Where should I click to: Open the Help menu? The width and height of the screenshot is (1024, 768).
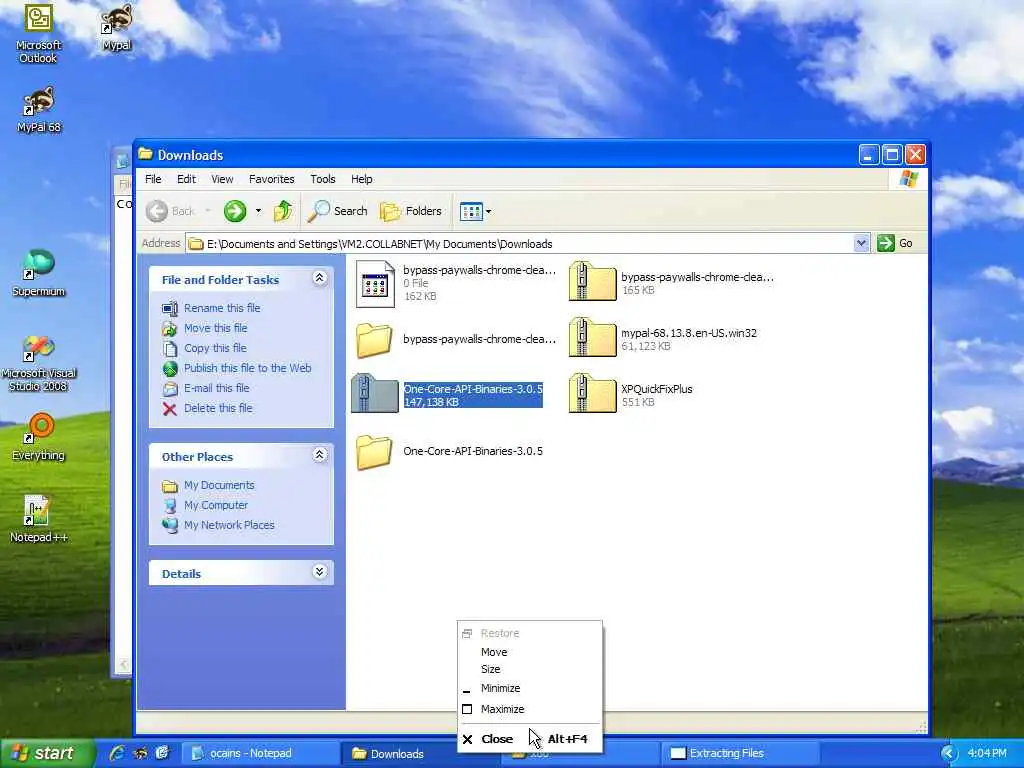point(361,179)
